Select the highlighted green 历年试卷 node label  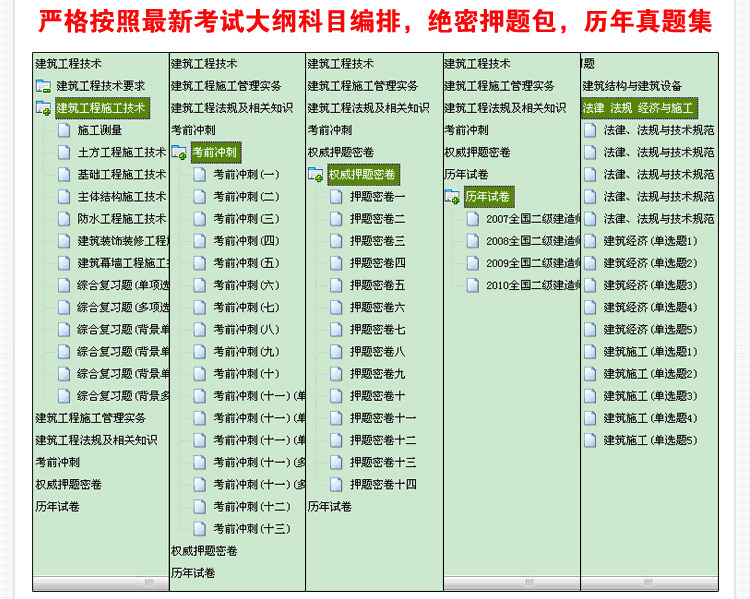pos(489,197)
